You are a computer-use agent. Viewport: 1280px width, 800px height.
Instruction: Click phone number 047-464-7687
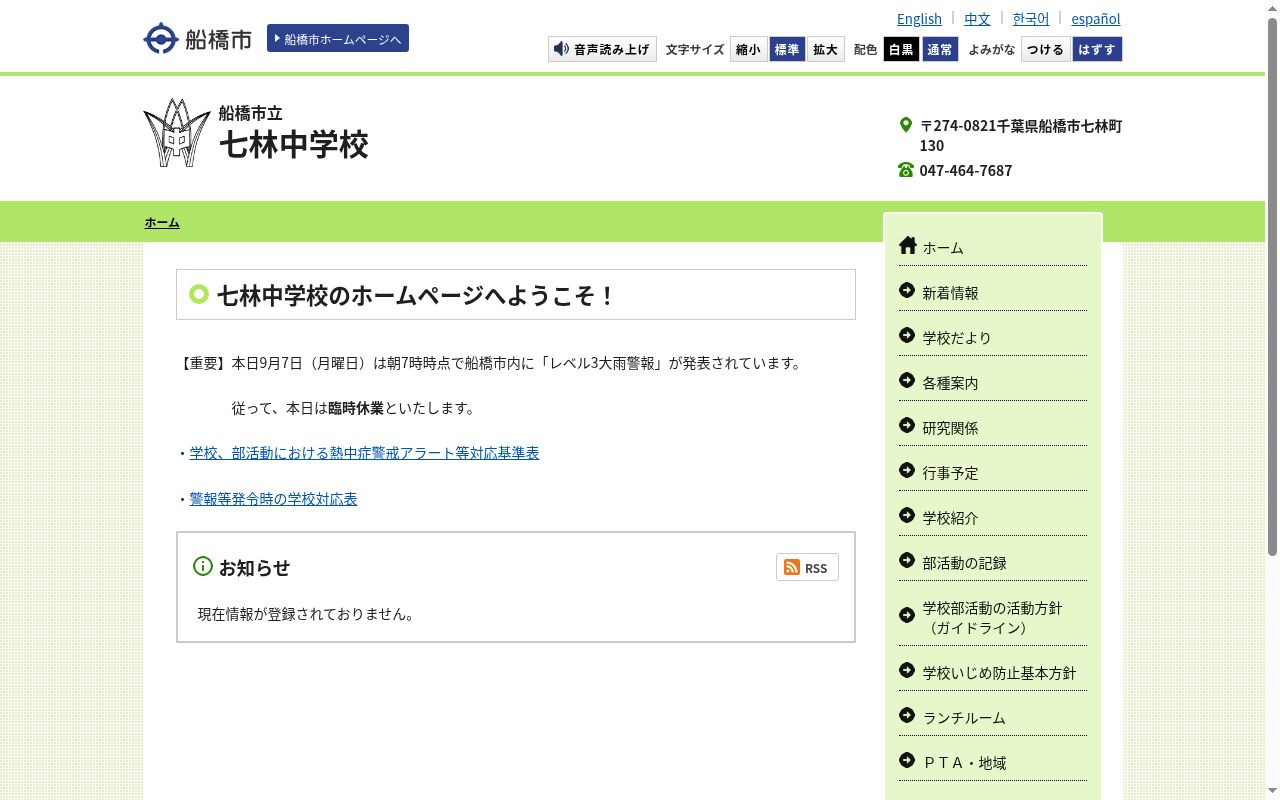(966, 170)
